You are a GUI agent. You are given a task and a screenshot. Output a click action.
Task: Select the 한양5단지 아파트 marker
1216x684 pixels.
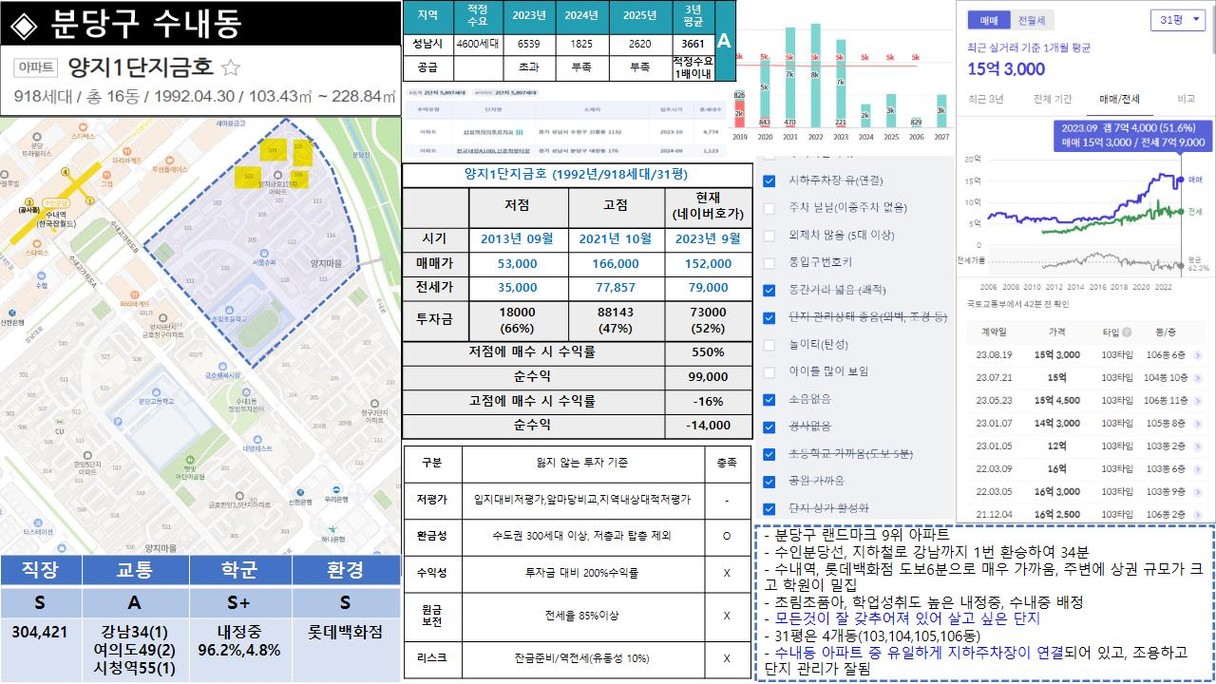pyautogui.click(x=87, y=455)
